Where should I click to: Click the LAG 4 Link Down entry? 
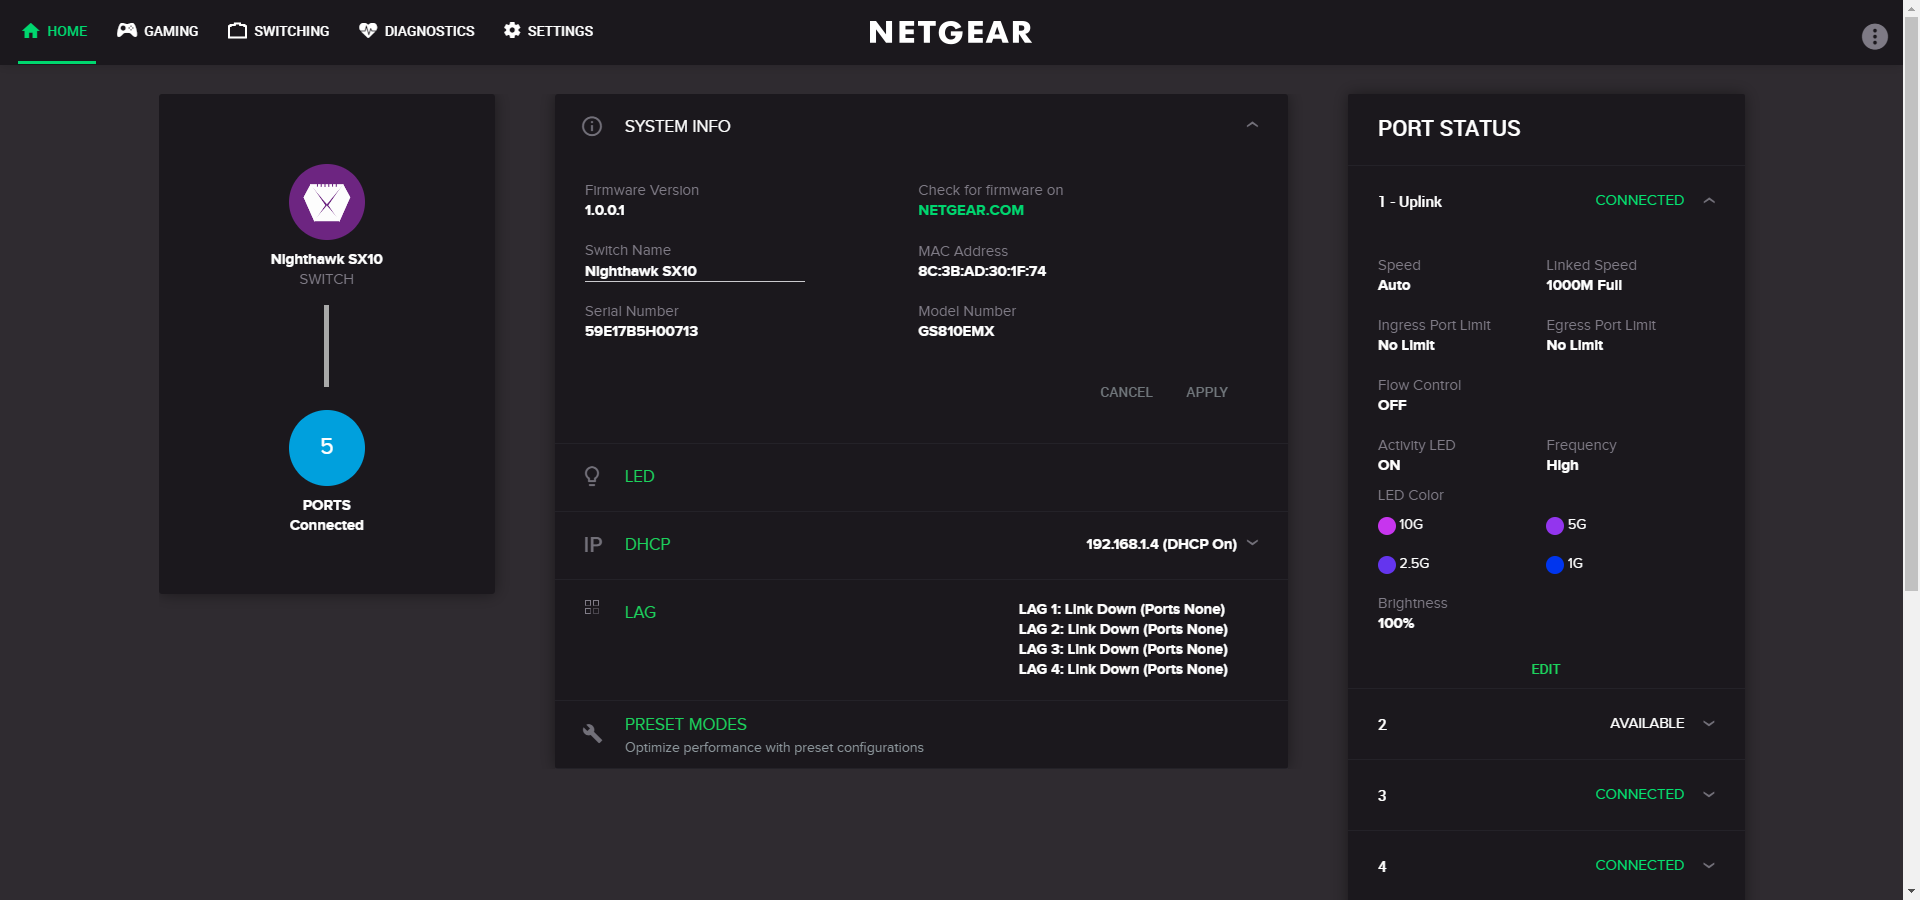[x=1123, y=669]
